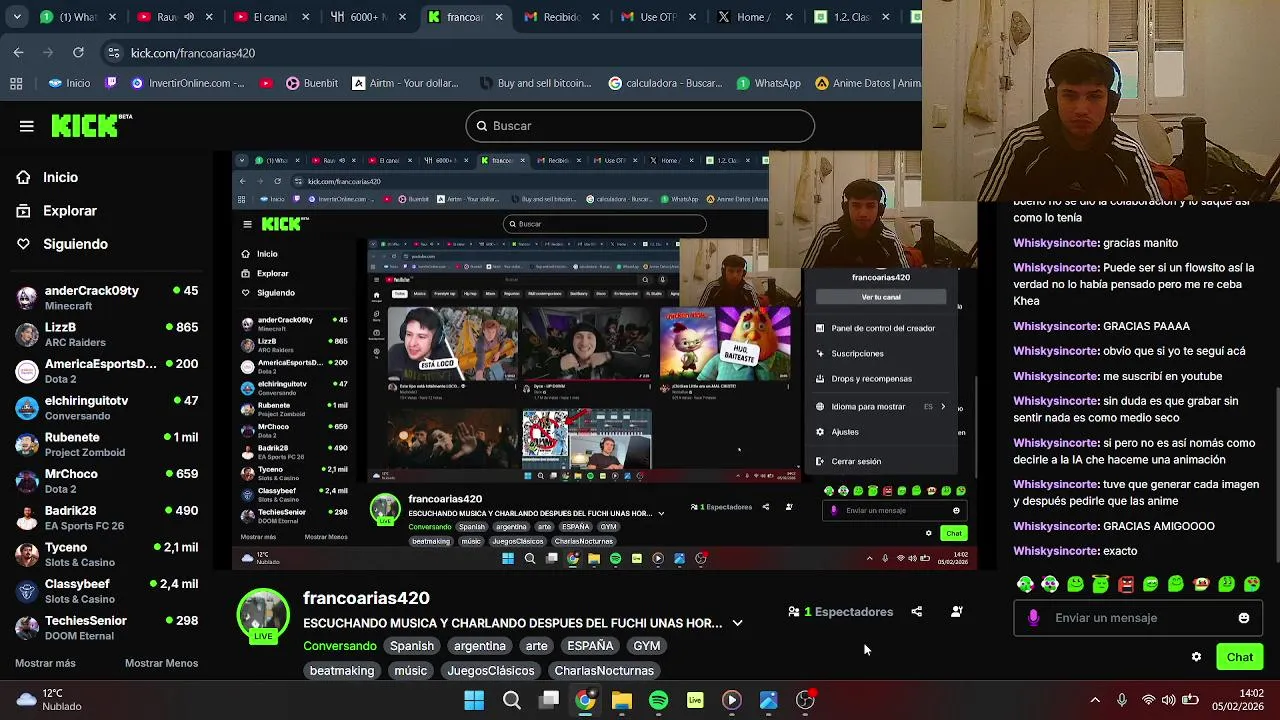Viewport: 1280px width, 720px height.
Task: Open the browser apps grid icon
Action: [16, 83]
